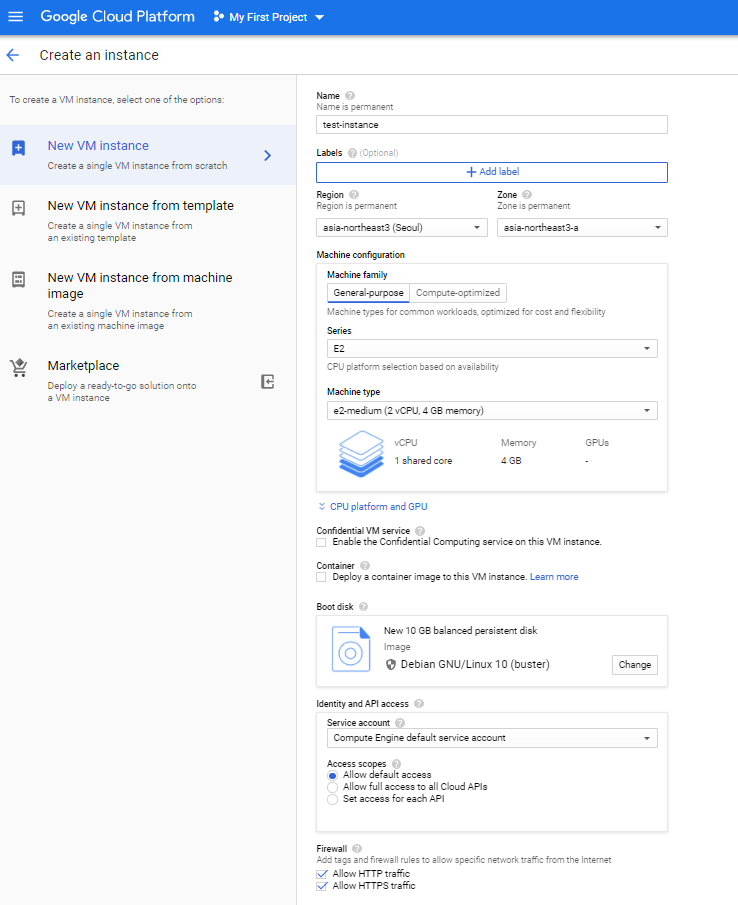Click the boot disk image thumbnail
This screenshot has height=905, width=738.
pyautogui.click(x=351, y=649)
